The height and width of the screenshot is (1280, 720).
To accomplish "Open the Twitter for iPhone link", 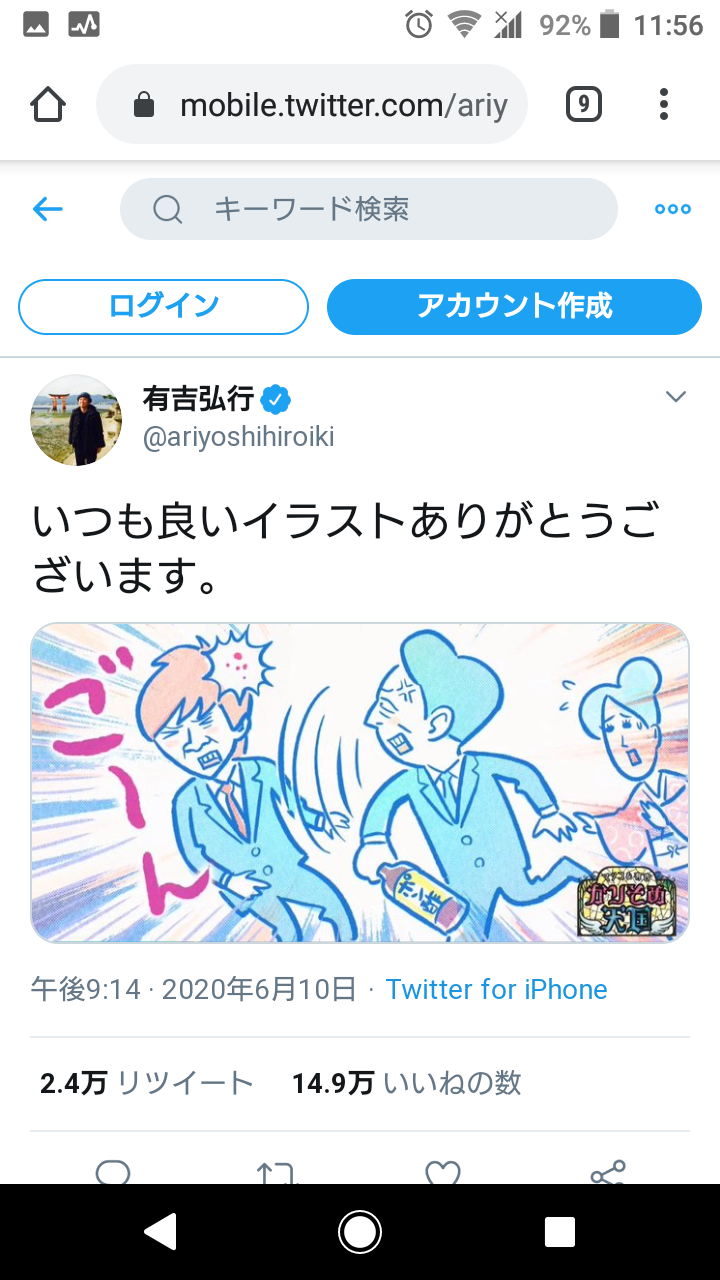I will point(497,989).
